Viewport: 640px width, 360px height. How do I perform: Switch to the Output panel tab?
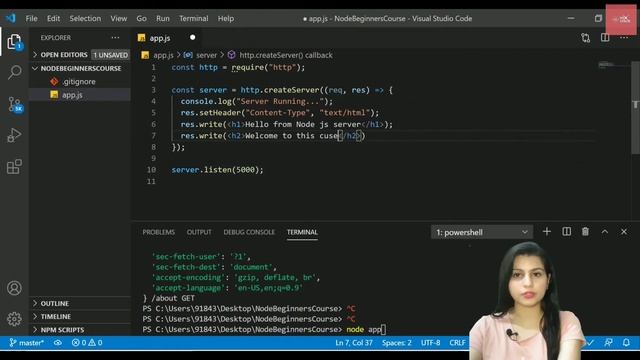point(199,232)
